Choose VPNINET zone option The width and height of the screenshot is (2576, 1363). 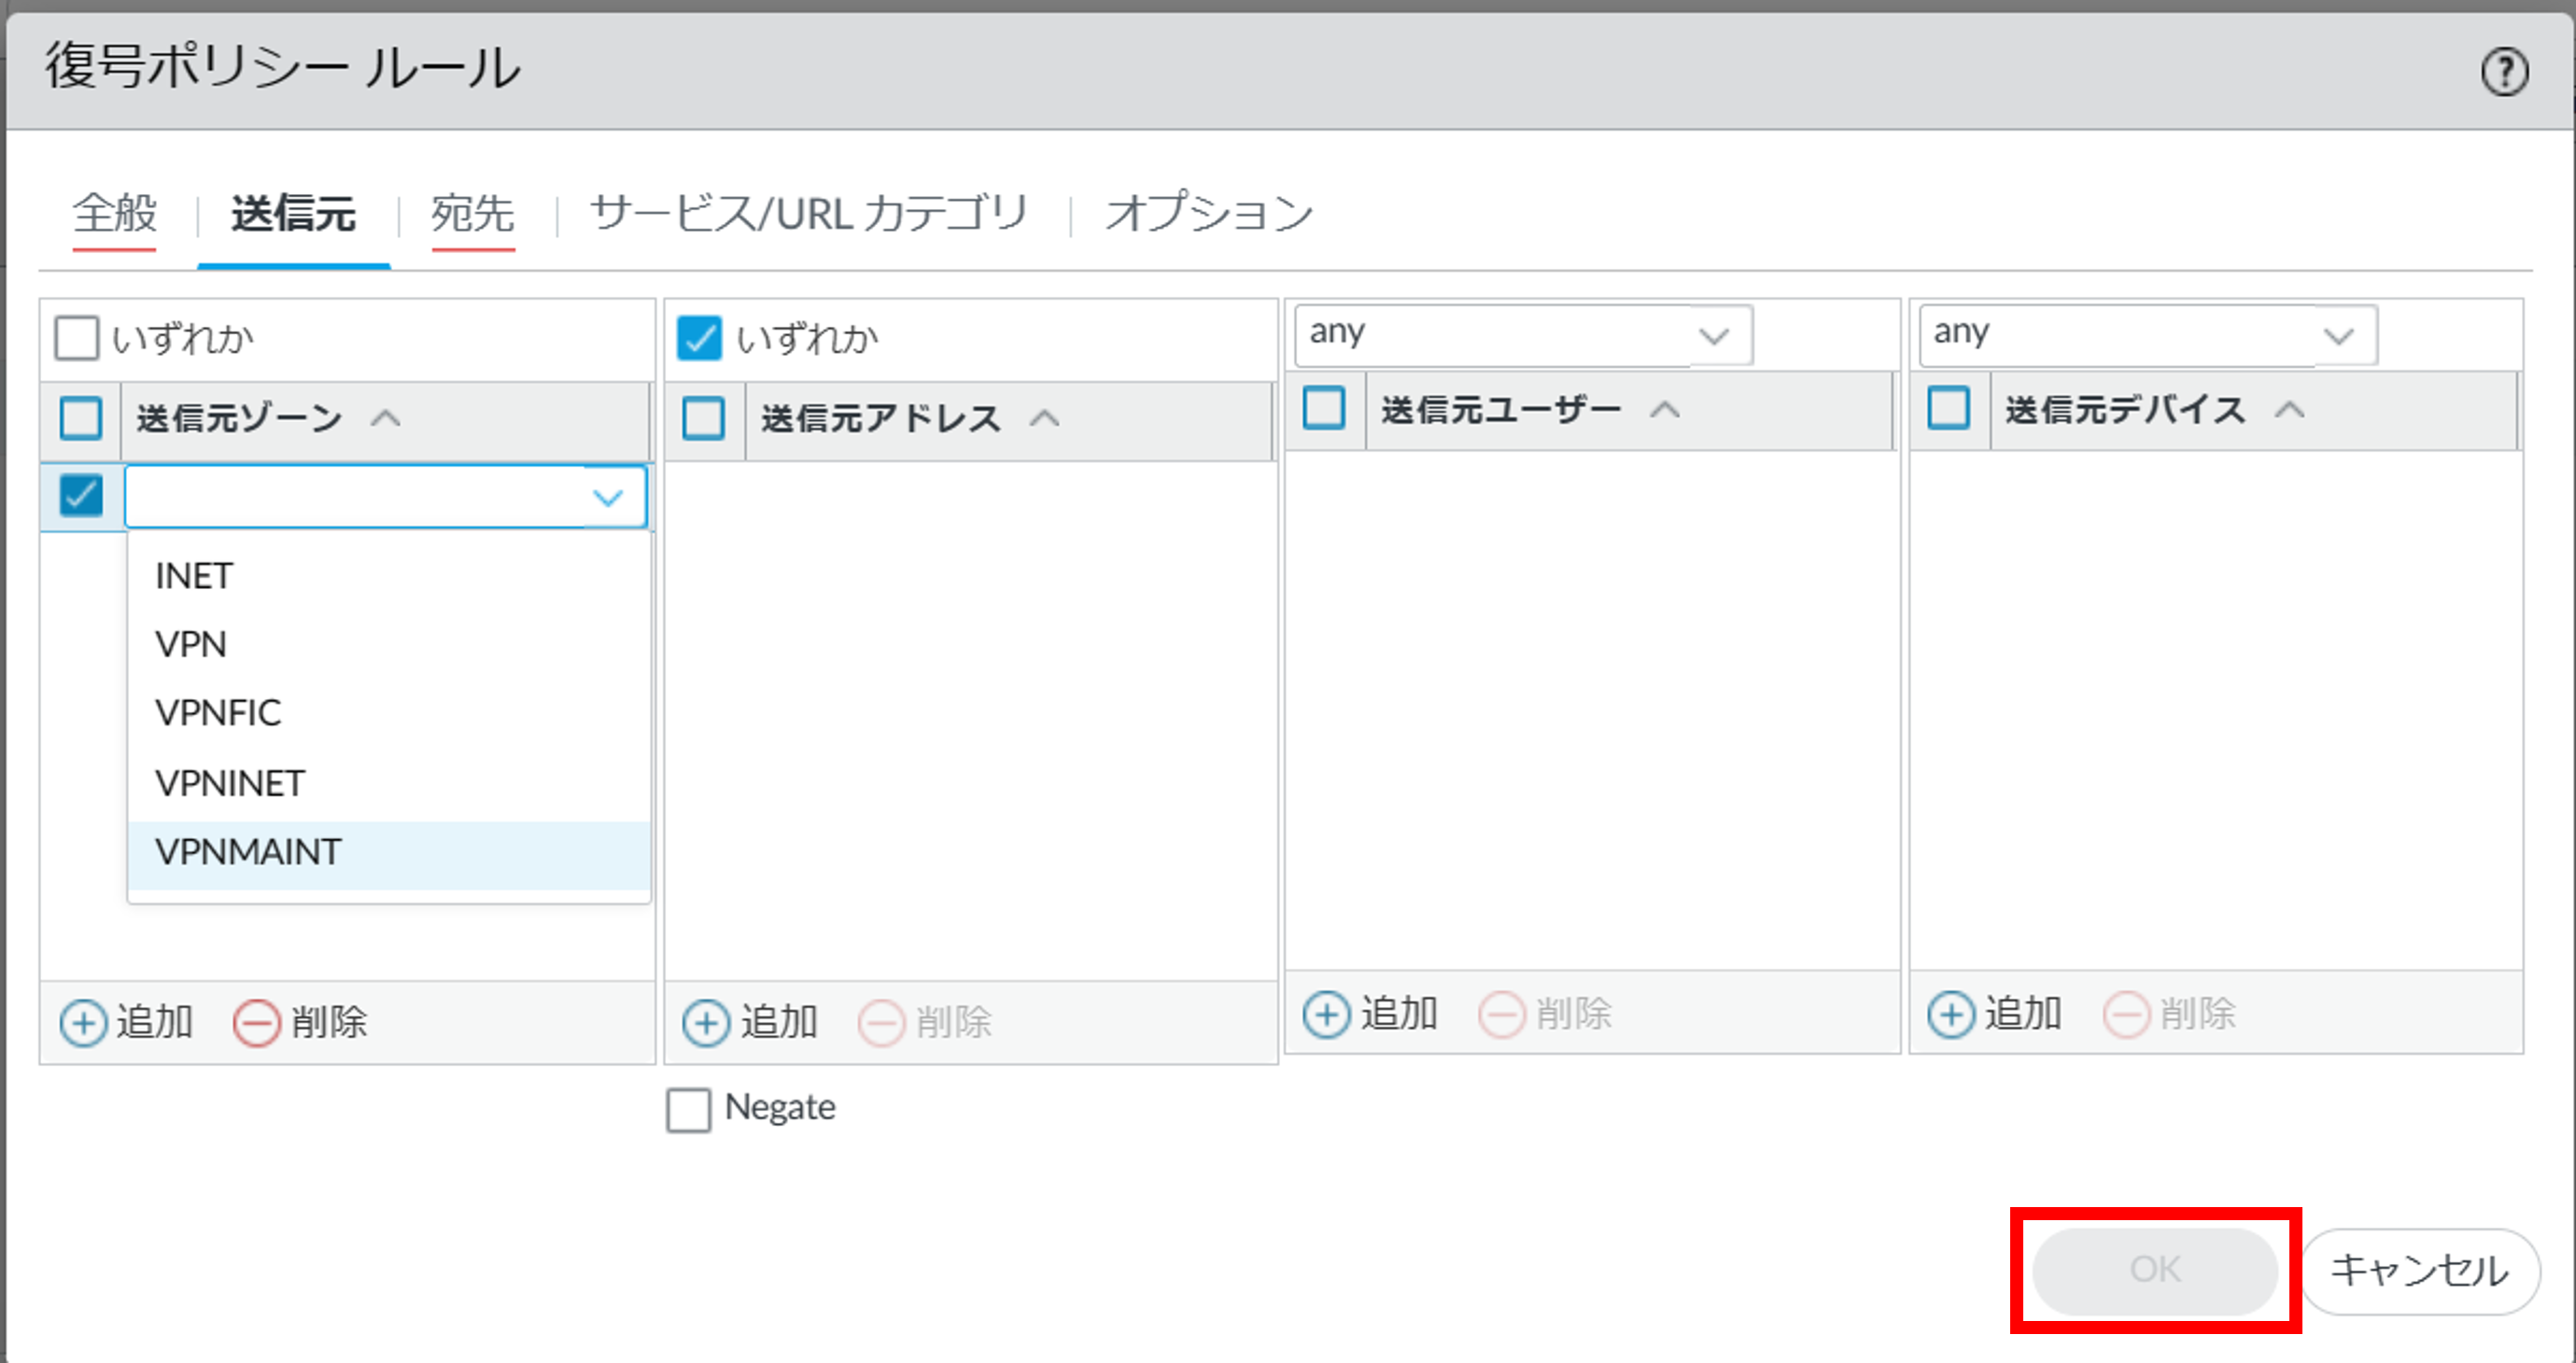tap(230, 783)
